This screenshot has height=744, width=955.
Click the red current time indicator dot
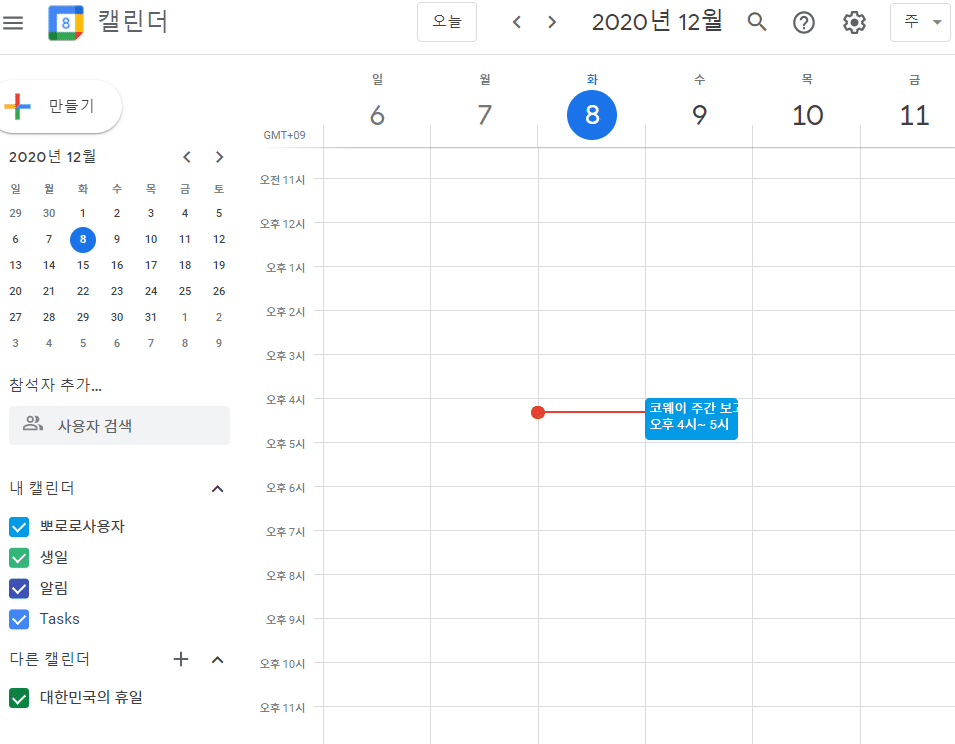[x=538, y=413]
